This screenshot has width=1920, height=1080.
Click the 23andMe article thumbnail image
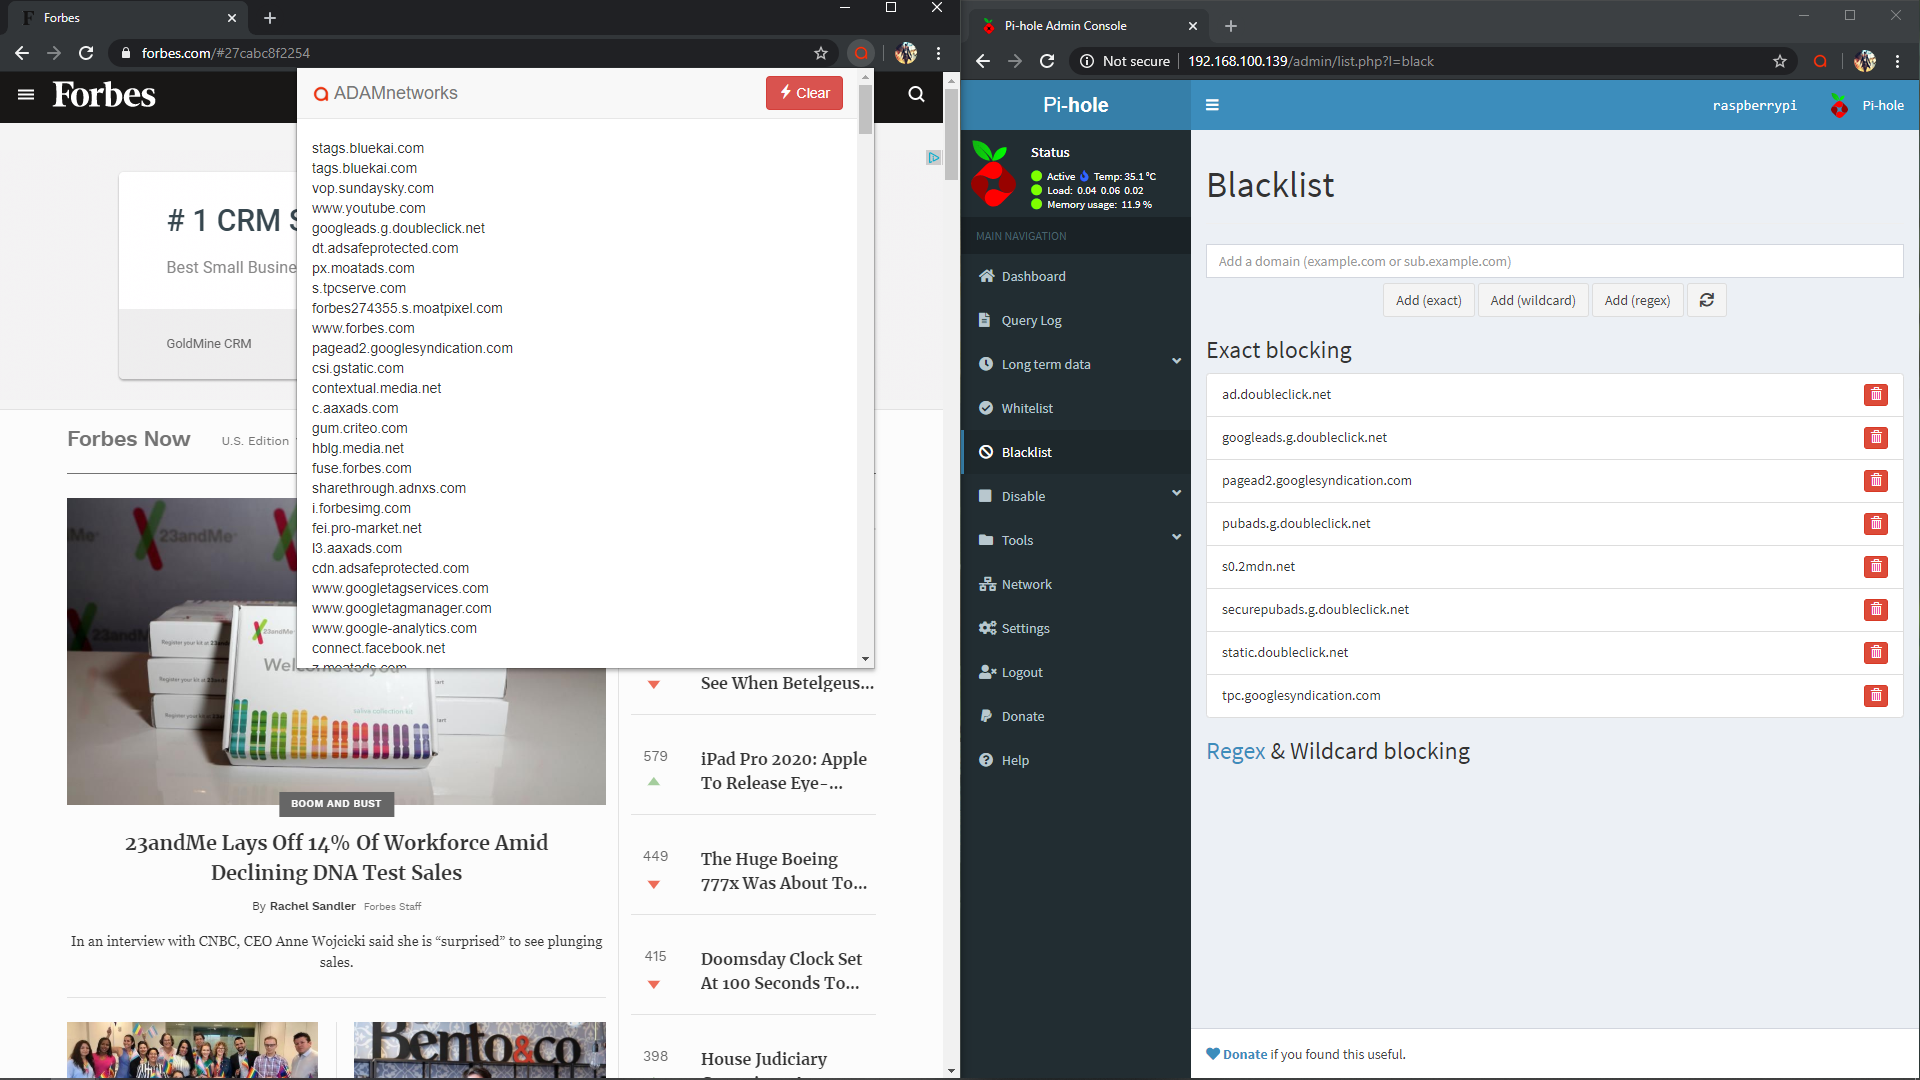coord(336,651)
